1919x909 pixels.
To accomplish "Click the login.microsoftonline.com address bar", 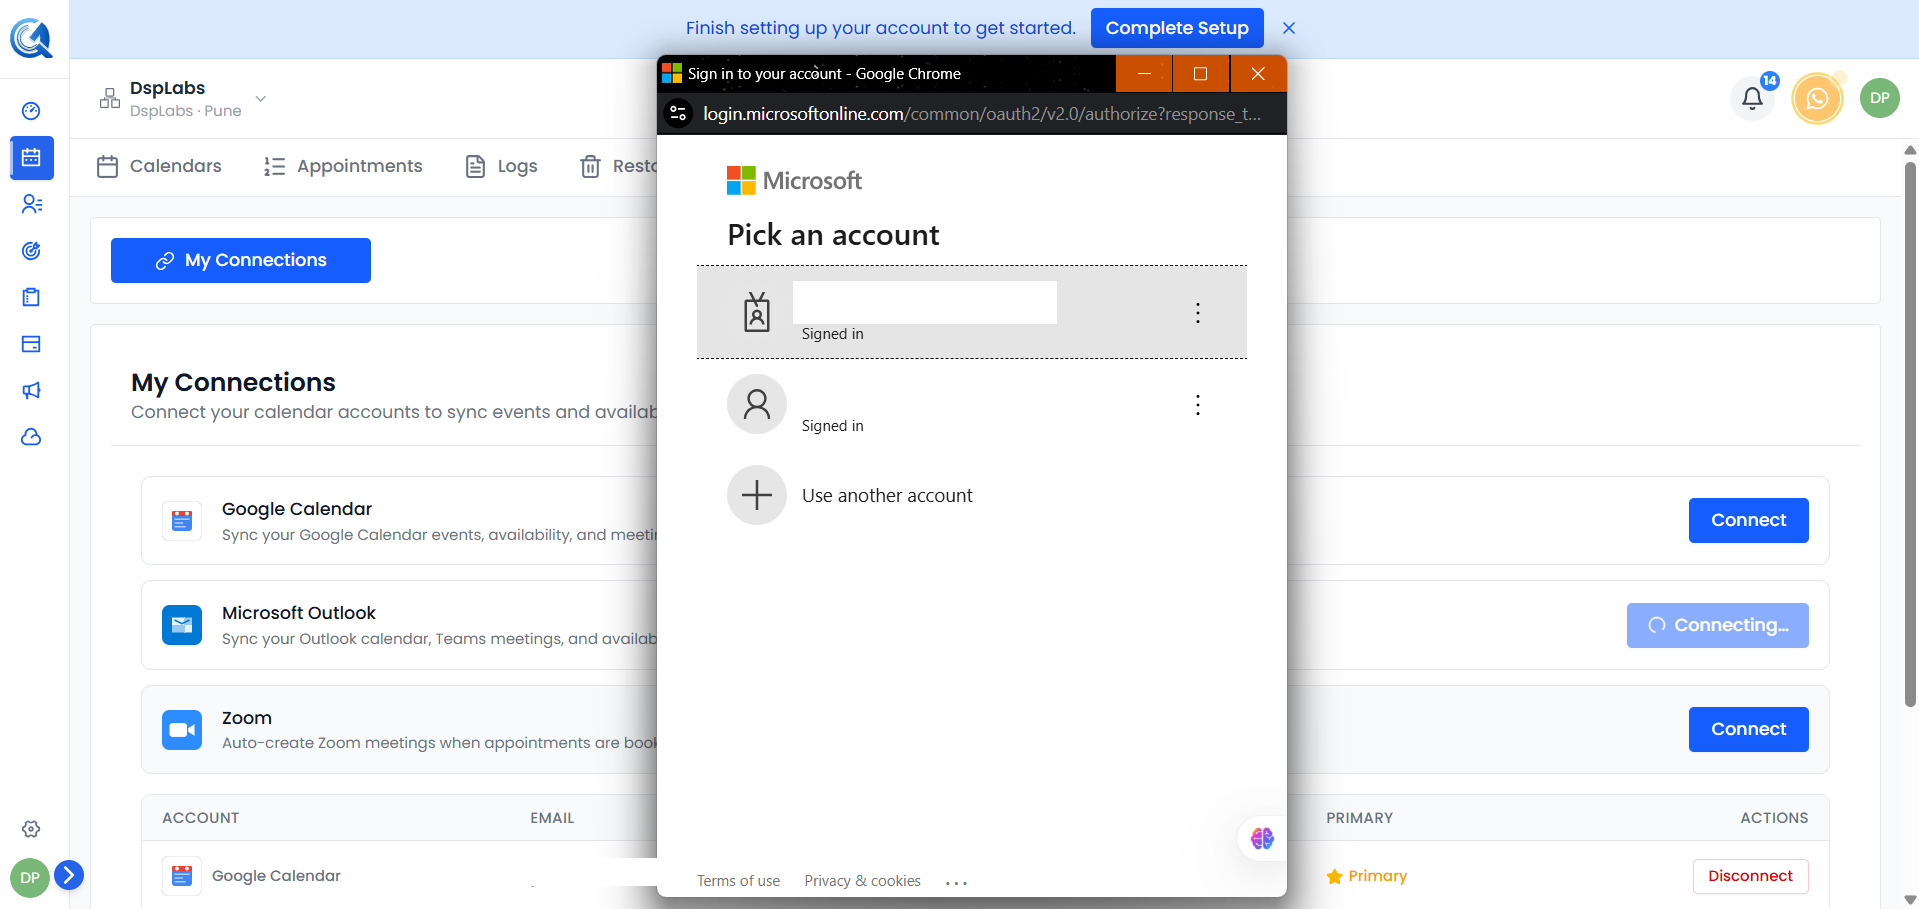I will coord(982,114).
